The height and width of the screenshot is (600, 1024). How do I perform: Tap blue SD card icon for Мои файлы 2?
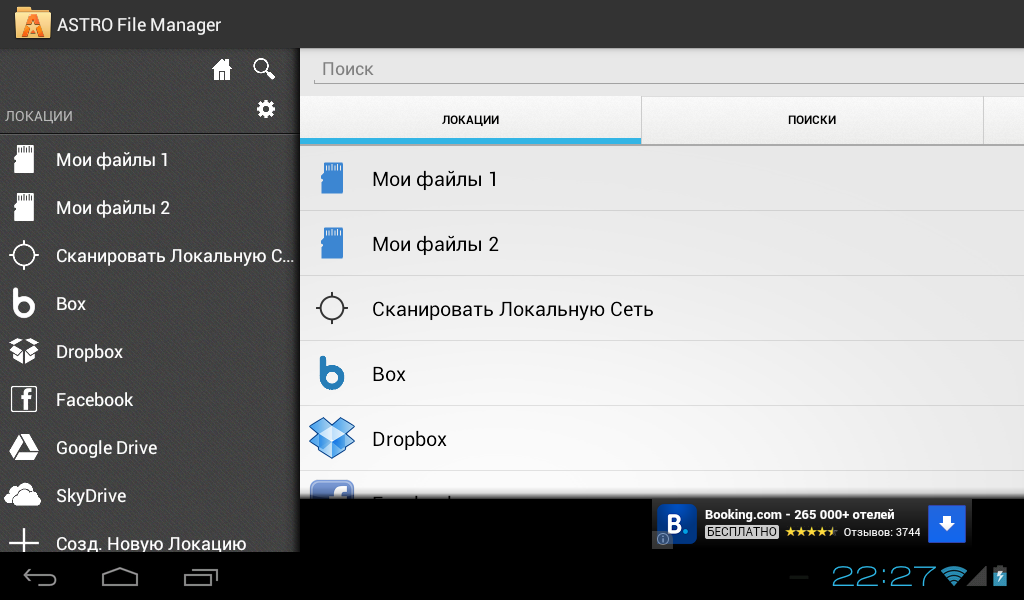pyautogui.click(x=332, y=243)
